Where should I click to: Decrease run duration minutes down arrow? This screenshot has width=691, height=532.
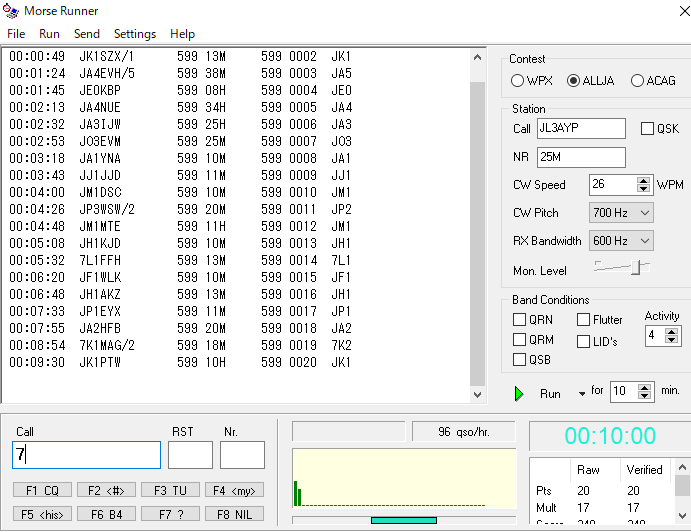[644, 395]
